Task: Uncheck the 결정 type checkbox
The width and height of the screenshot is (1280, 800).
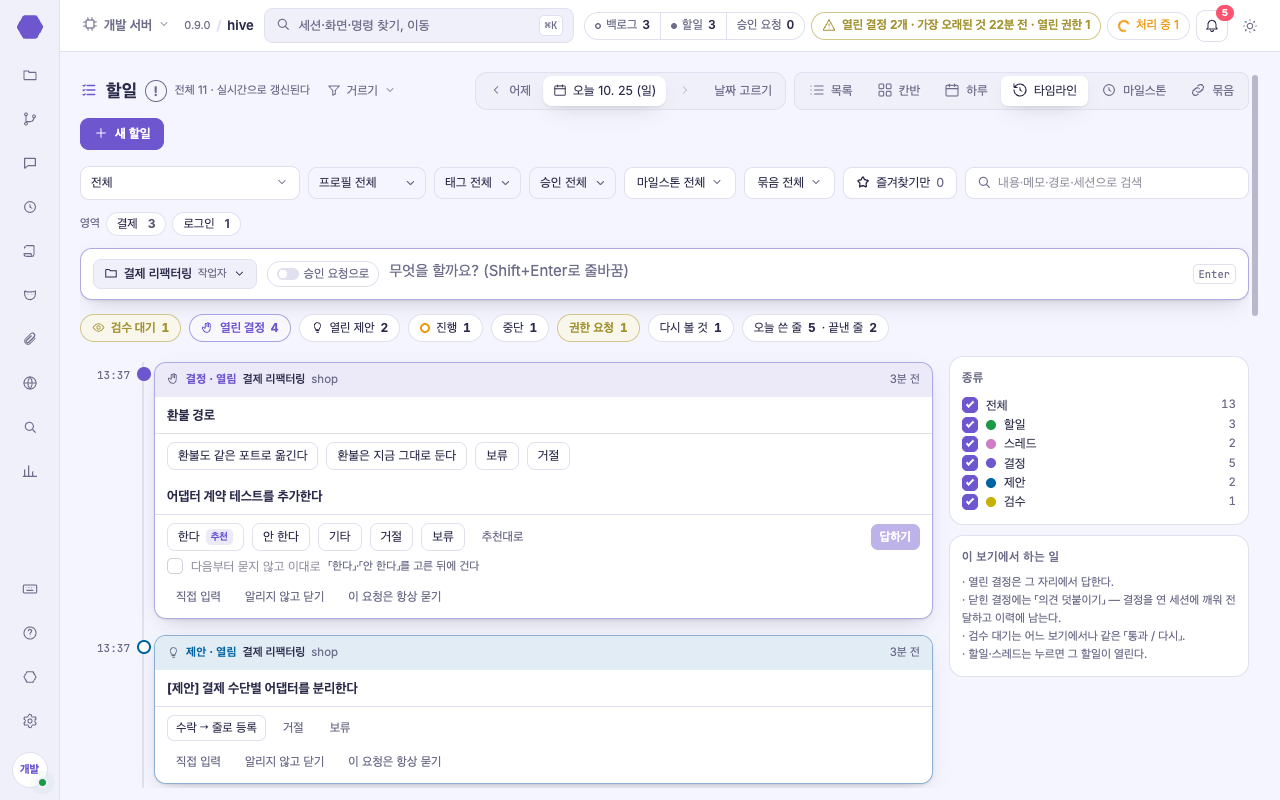Action: [x=970, y=463]
